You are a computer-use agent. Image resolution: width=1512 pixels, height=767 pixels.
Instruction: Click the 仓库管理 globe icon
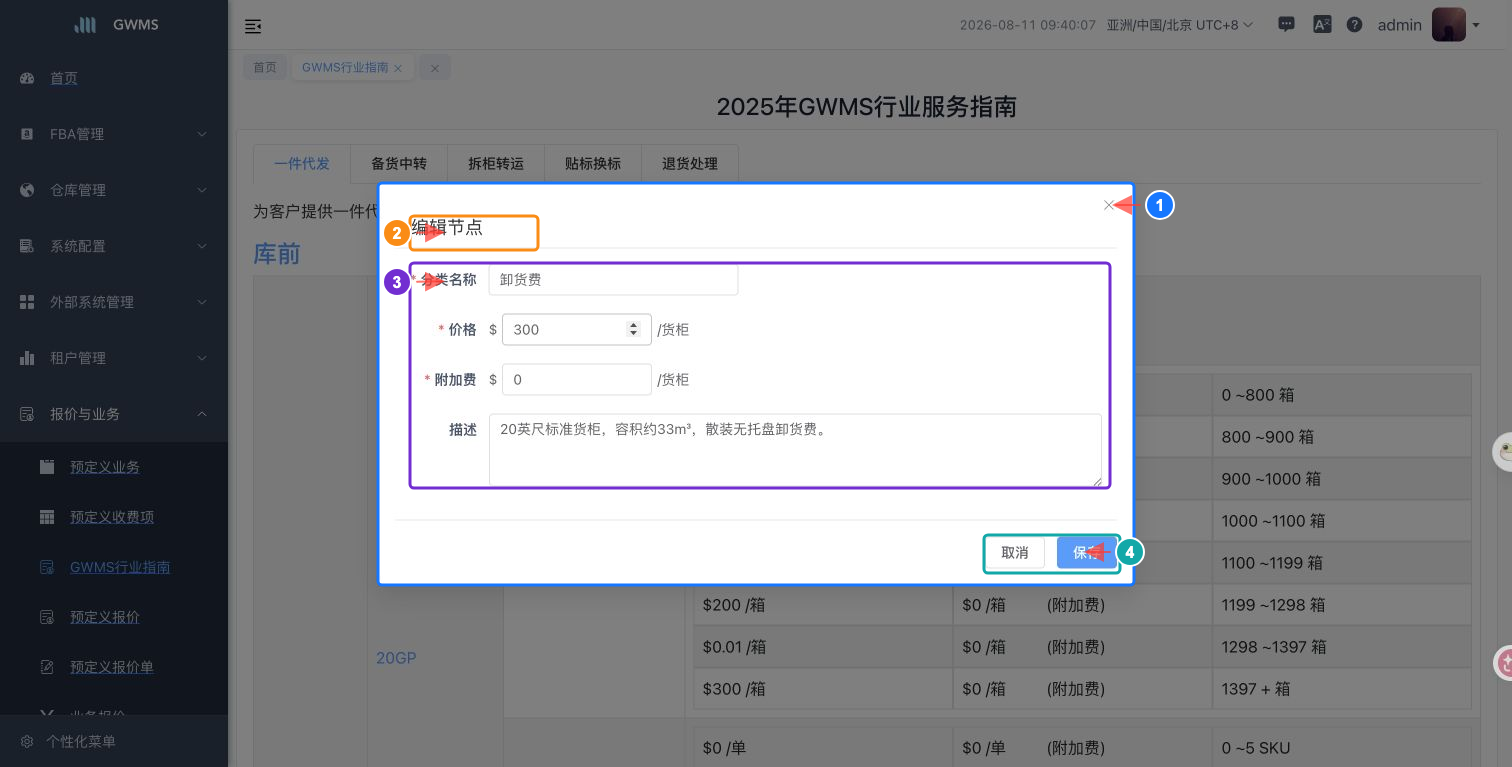(27, 190)
